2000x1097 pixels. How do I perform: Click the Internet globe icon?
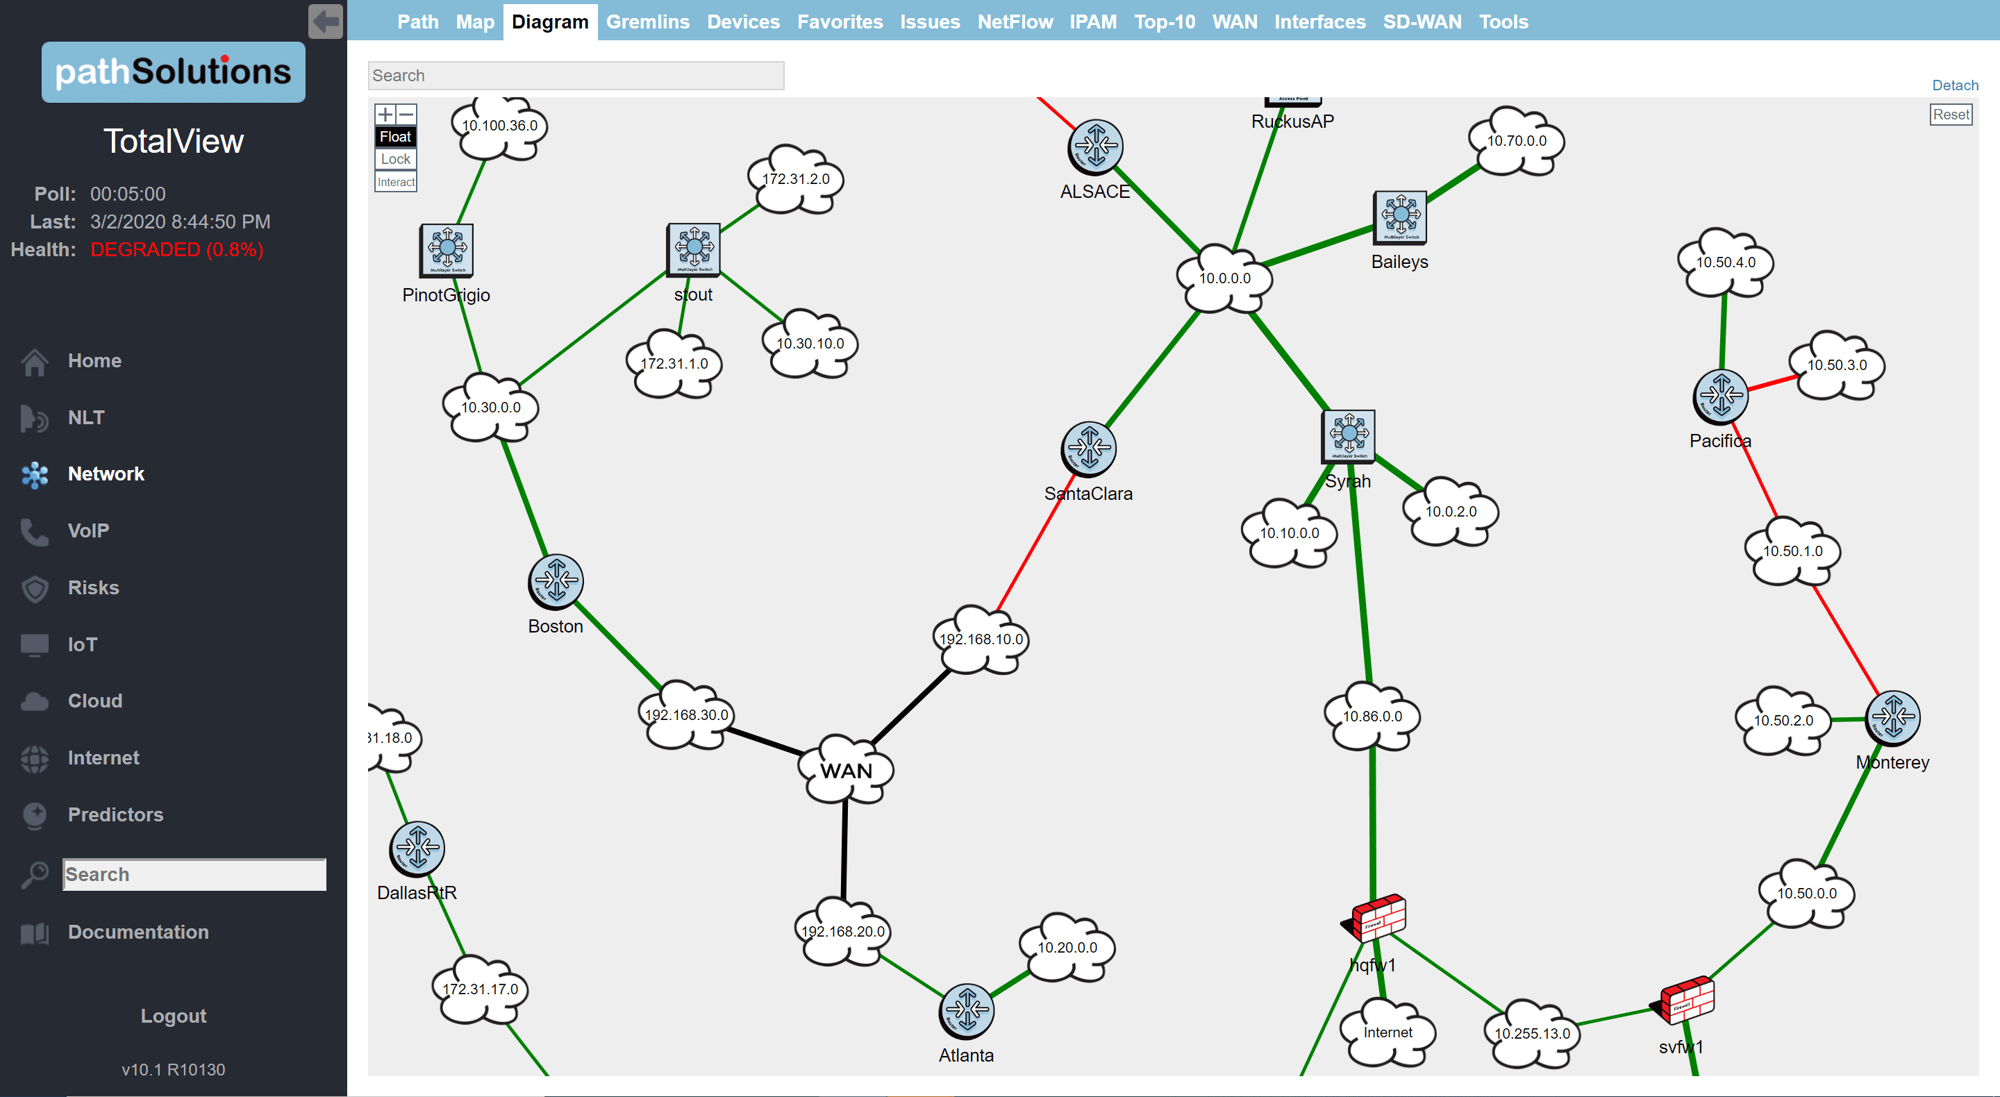(x=35, y=759)
